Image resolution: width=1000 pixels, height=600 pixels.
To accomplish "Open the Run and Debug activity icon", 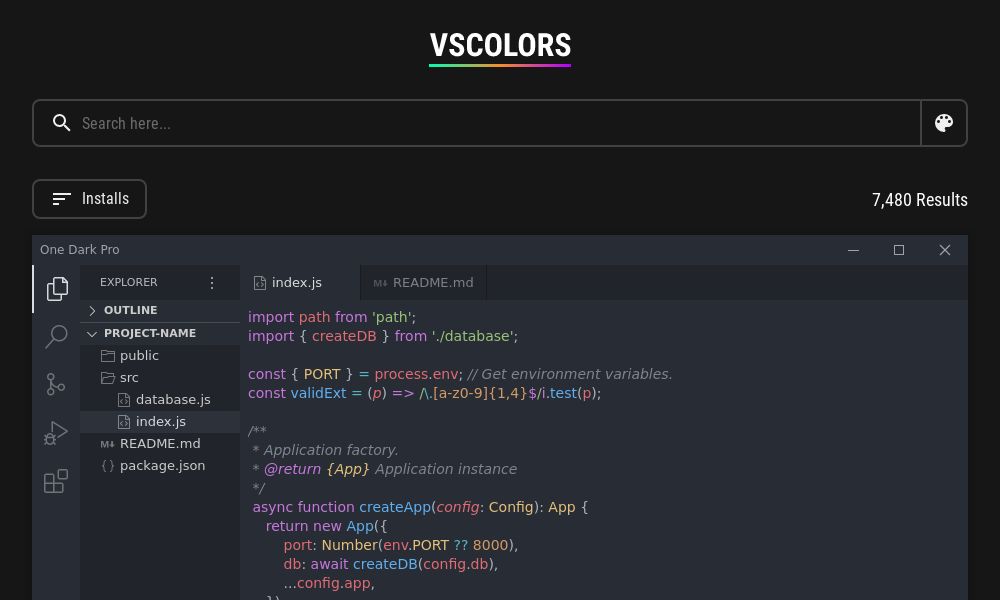I will [56, 433].
